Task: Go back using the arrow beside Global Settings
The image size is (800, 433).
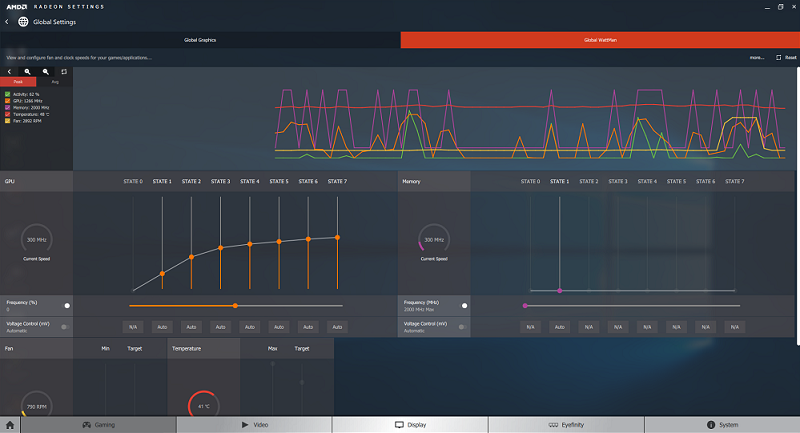Action: (7, 21)
